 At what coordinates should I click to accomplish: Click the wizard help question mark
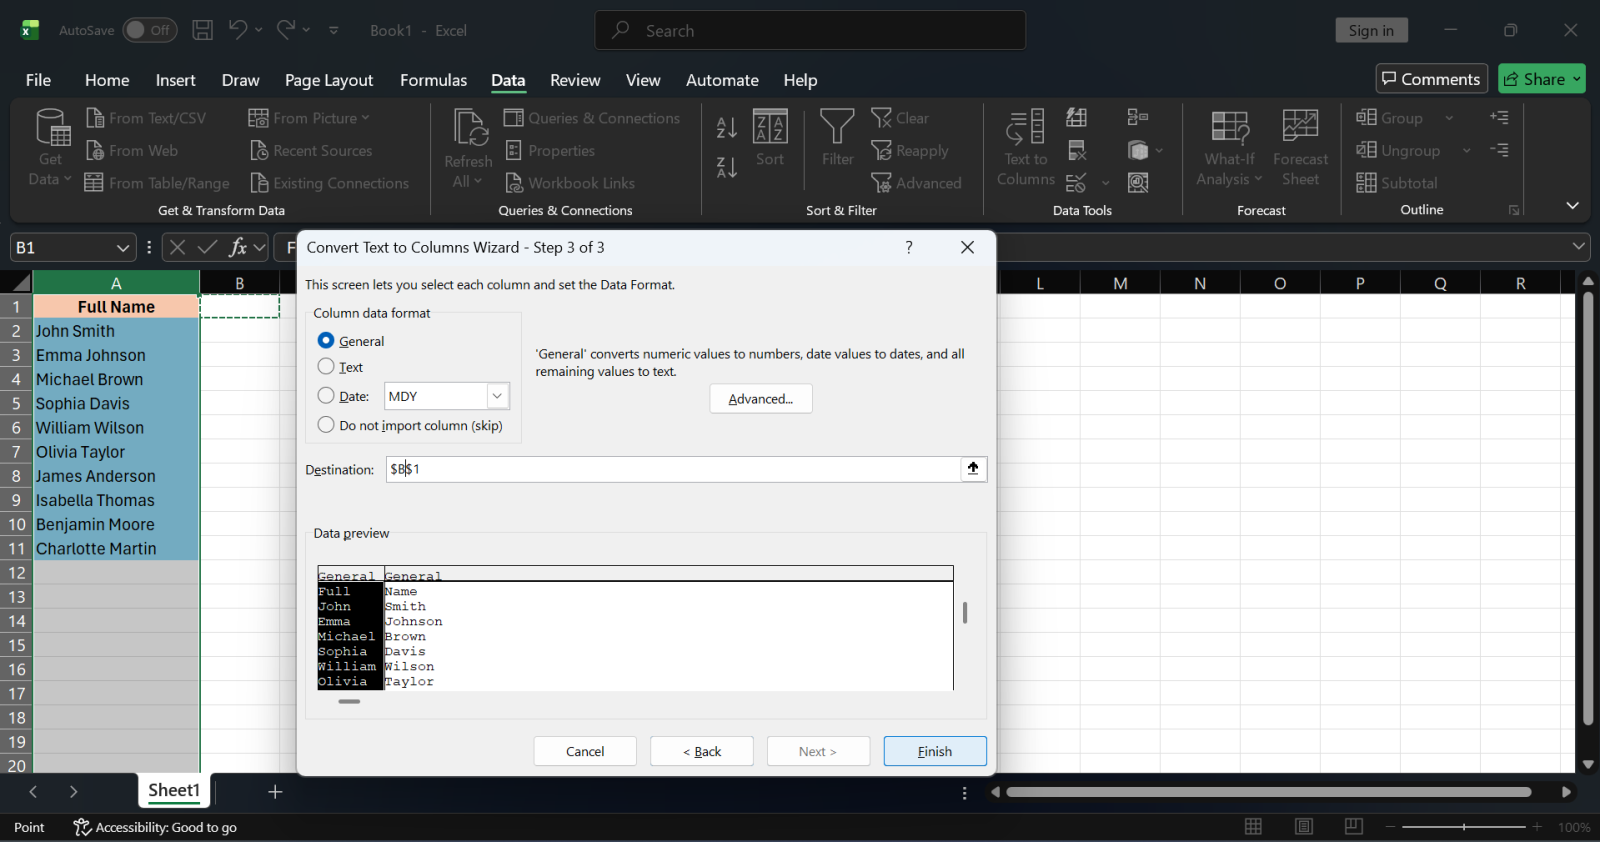click(909, 247)
